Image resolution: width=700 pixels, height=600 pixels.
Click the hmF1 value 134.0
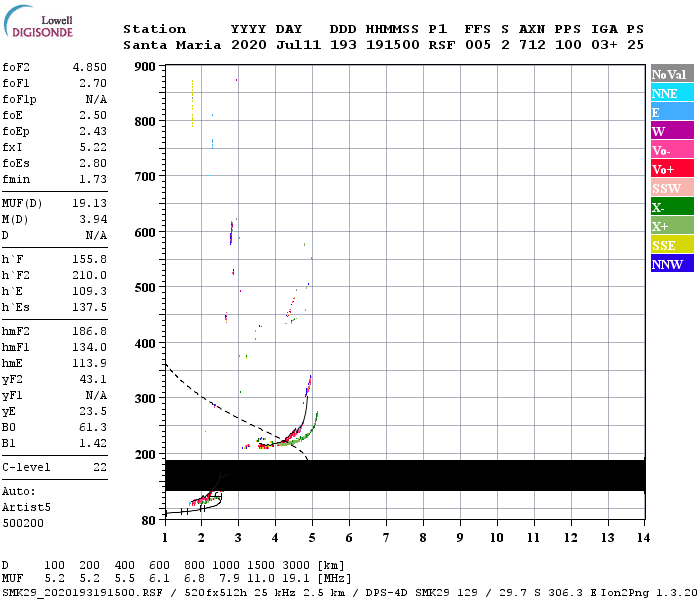(90, 347)
